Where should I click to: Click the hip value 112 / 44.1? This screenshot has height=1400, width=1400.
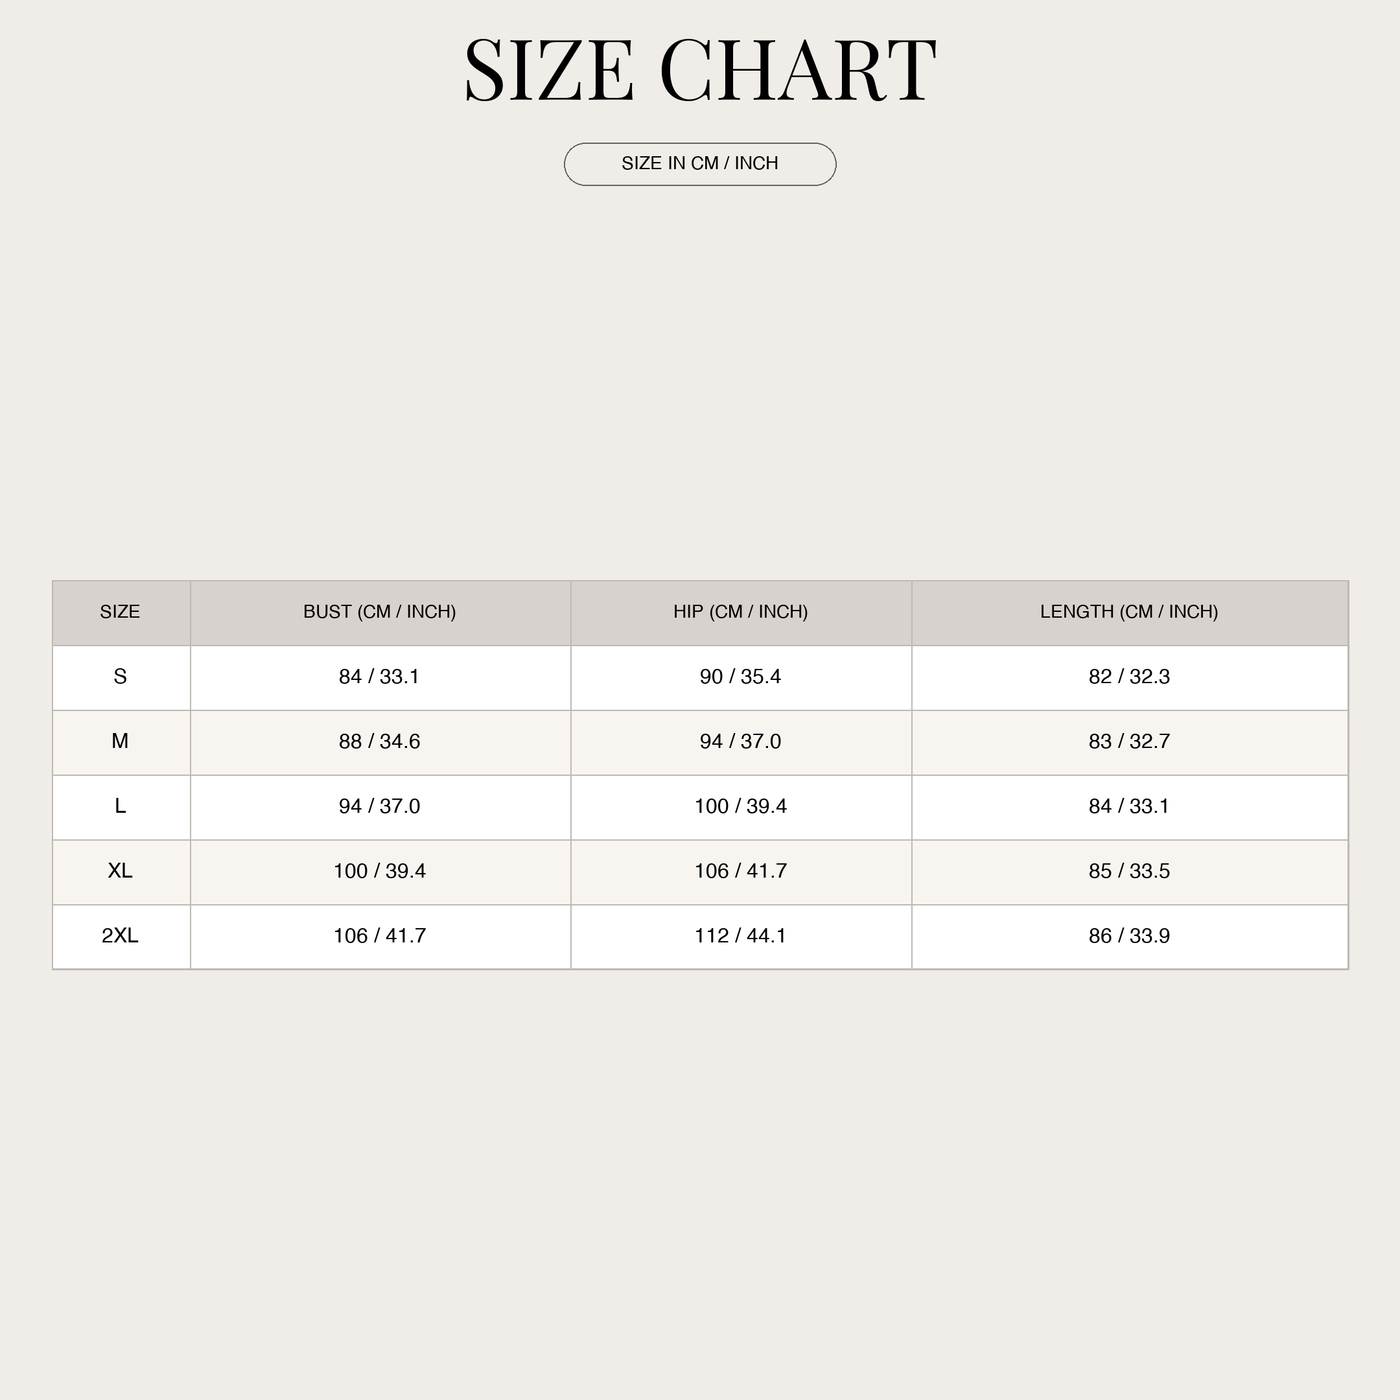(x=741, y=936)
